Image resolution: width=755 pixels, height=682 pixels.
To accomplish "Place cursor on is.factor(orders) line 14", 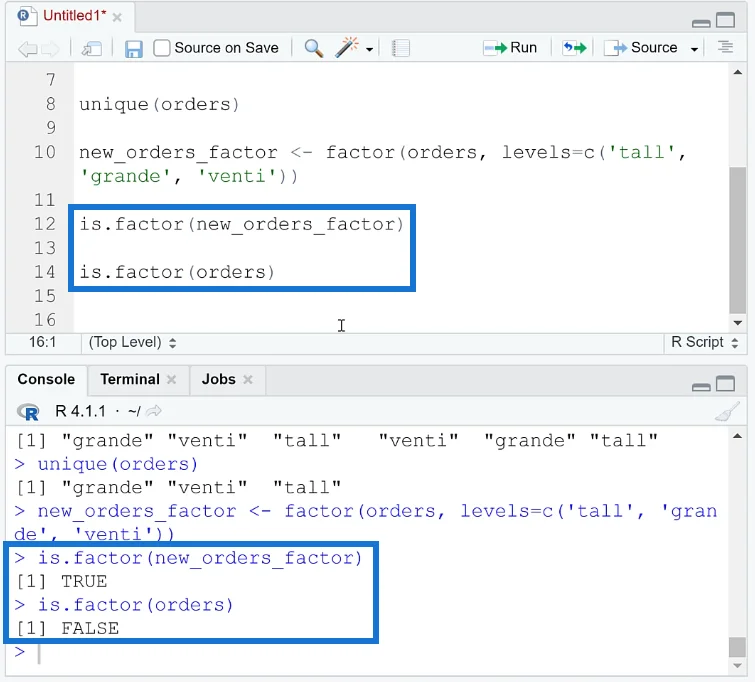I will [177, 273].
